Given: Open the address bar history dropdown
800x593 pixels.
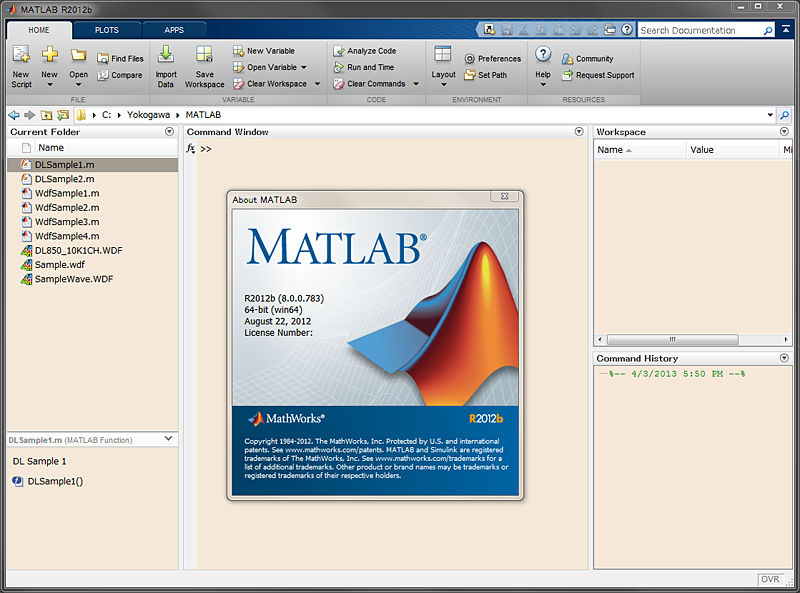Looking at the screenshot, I should [x=770, y=115].
